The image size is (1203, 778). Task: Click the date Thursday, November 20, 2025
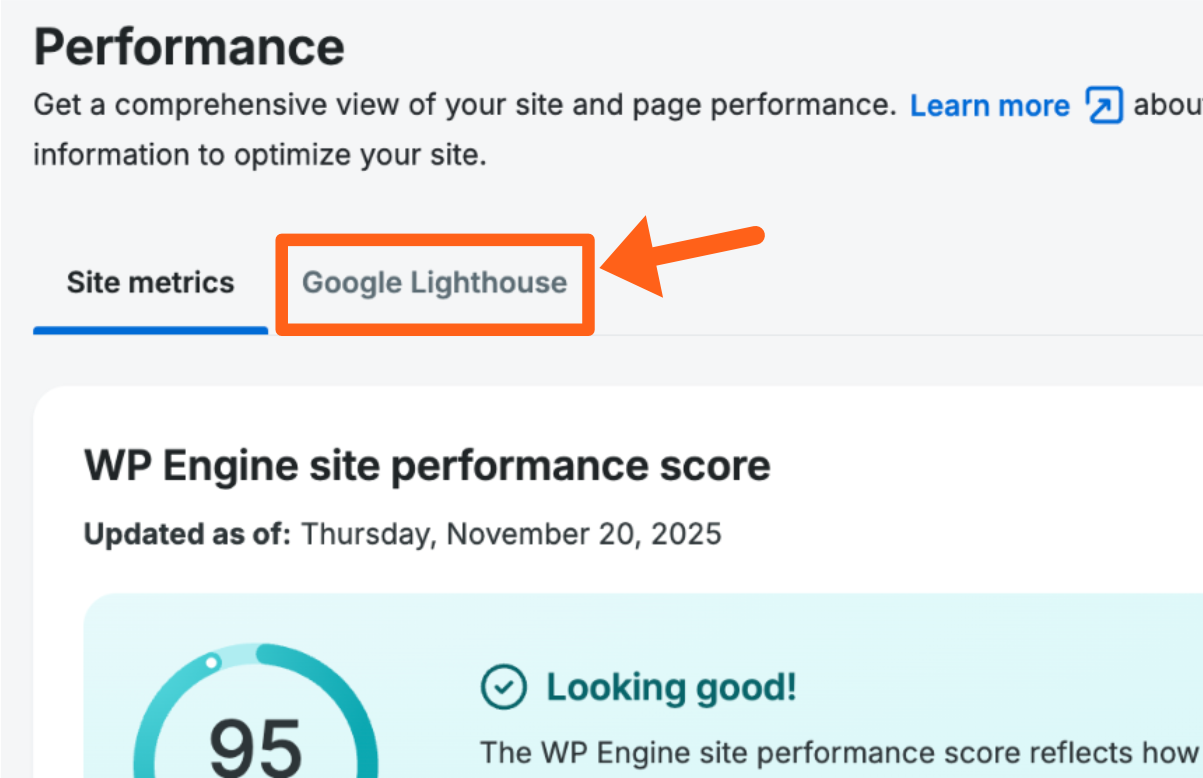coord(511,534)
